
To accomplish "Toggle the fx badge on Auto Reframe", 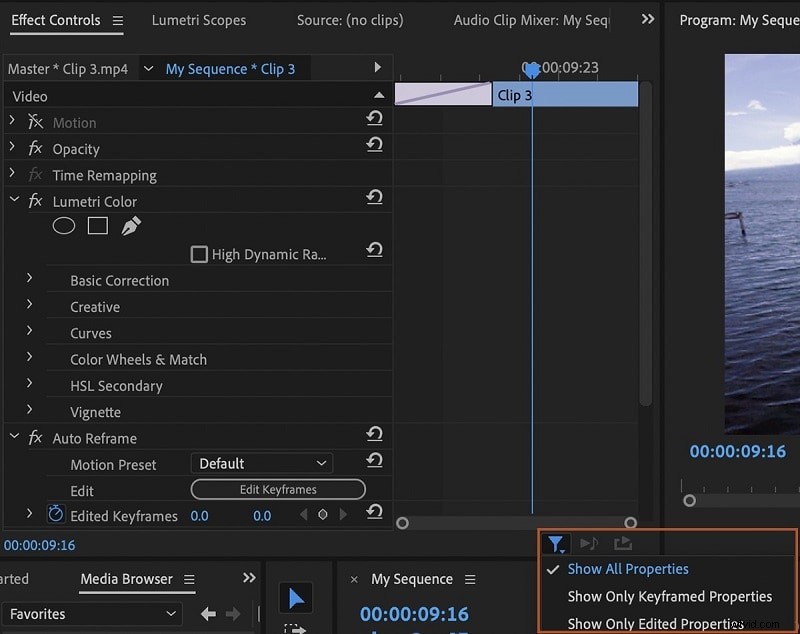I will (35, 437).
